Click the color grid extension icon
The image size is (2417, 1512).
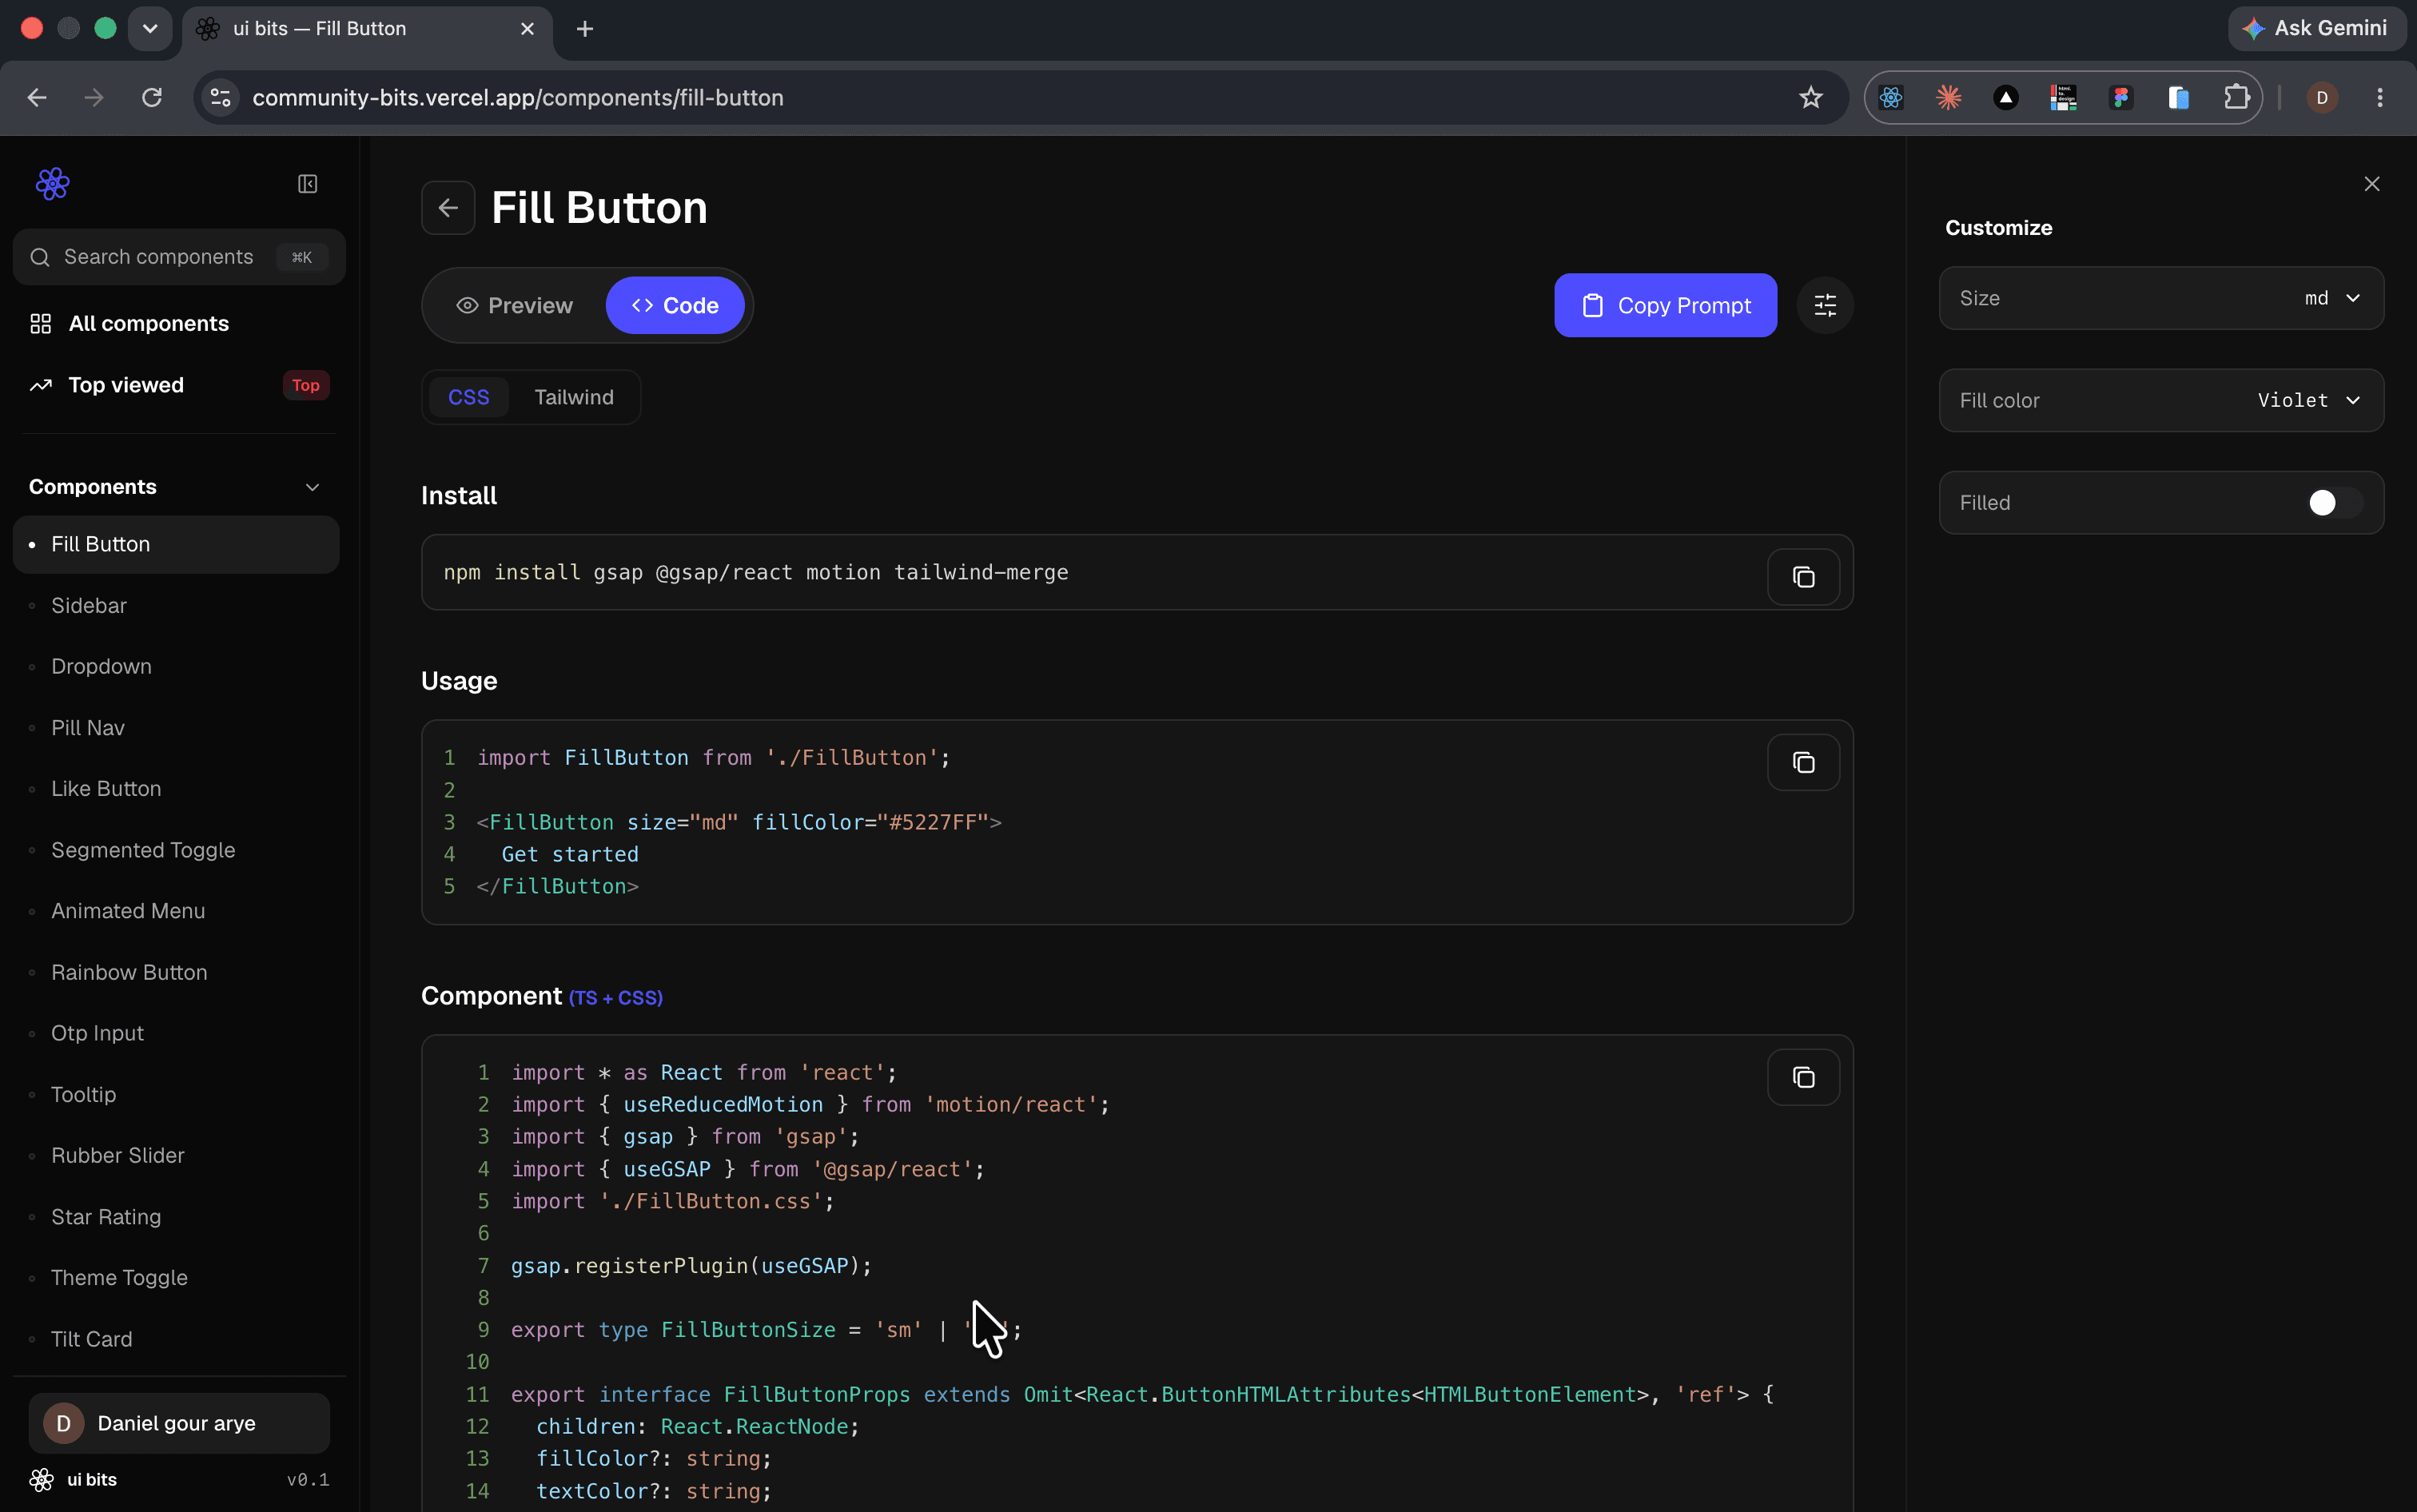[2063, 98]
